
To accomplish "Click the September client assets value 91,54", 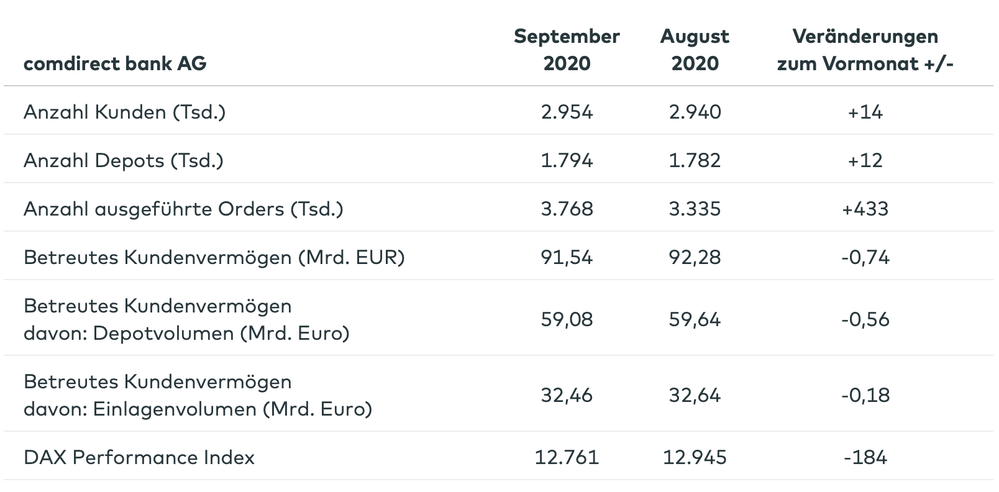I will (x=567, y=258).
